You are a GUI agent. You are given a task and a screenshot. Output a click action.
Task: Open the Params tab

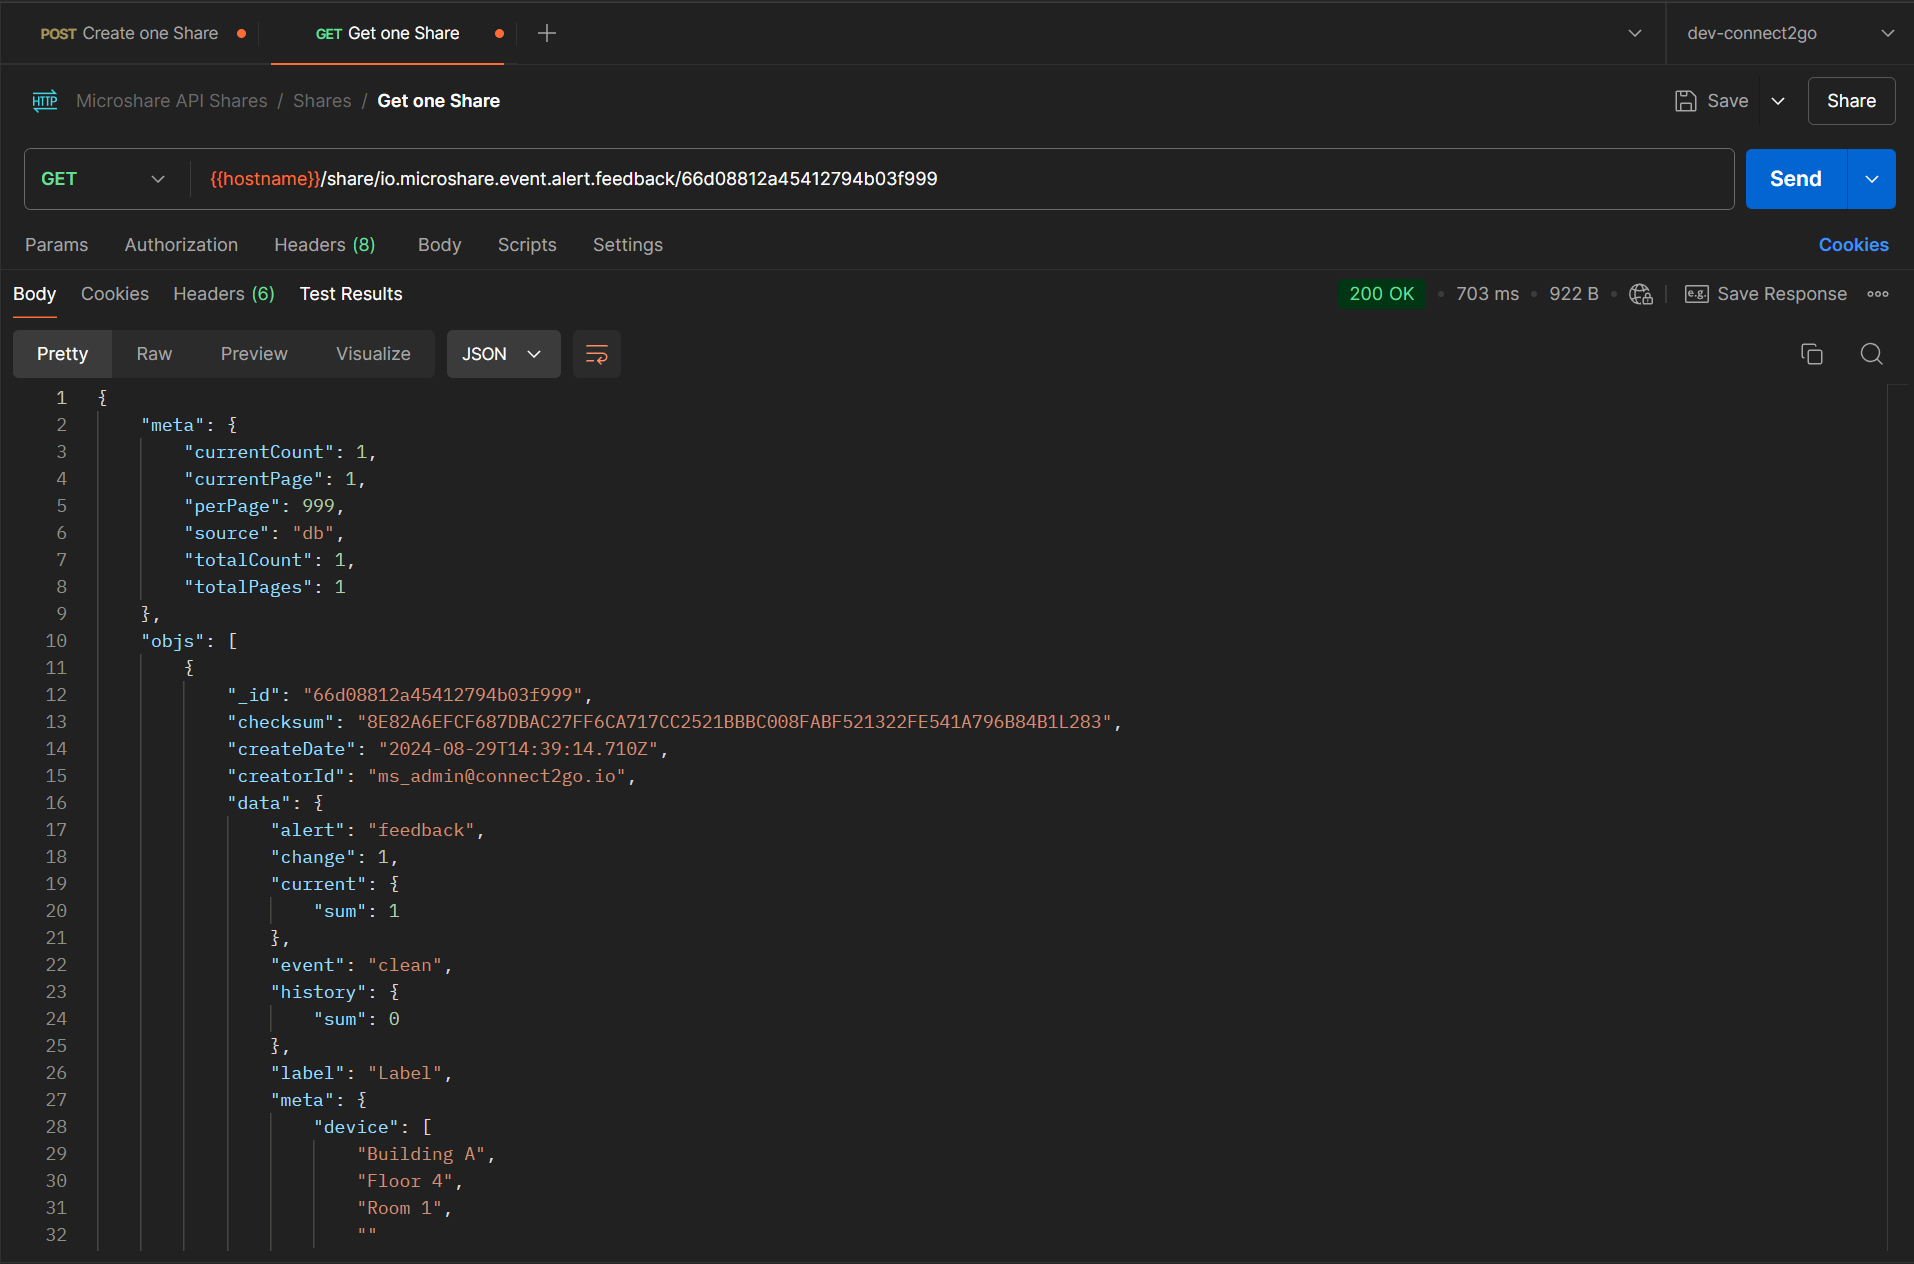[x=57, y=245]
